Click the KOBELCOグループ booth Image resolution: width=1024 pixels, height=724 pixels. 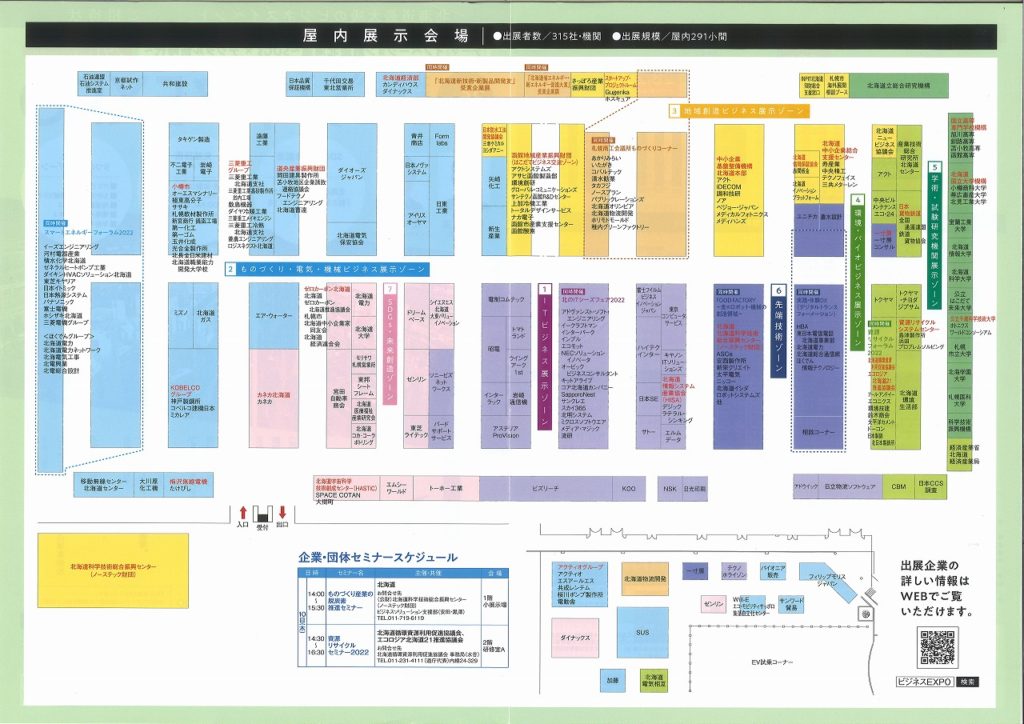[193, 399]
